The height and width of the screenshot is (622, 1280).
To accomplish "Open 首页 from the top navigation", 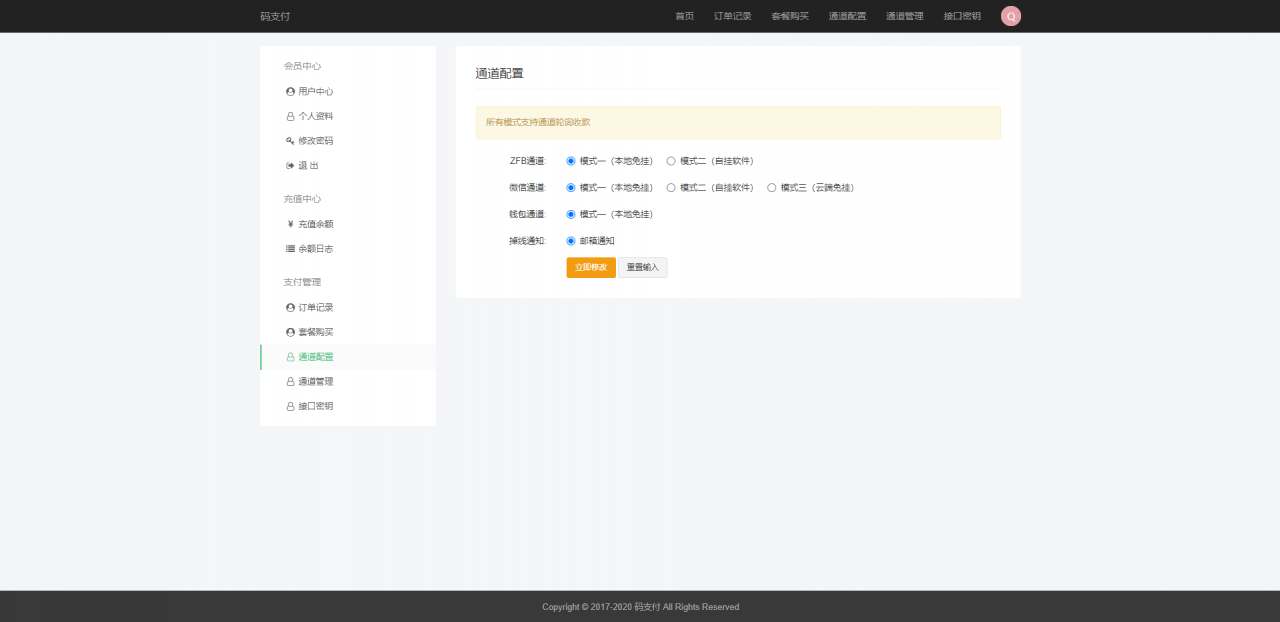I will [684, 16].
